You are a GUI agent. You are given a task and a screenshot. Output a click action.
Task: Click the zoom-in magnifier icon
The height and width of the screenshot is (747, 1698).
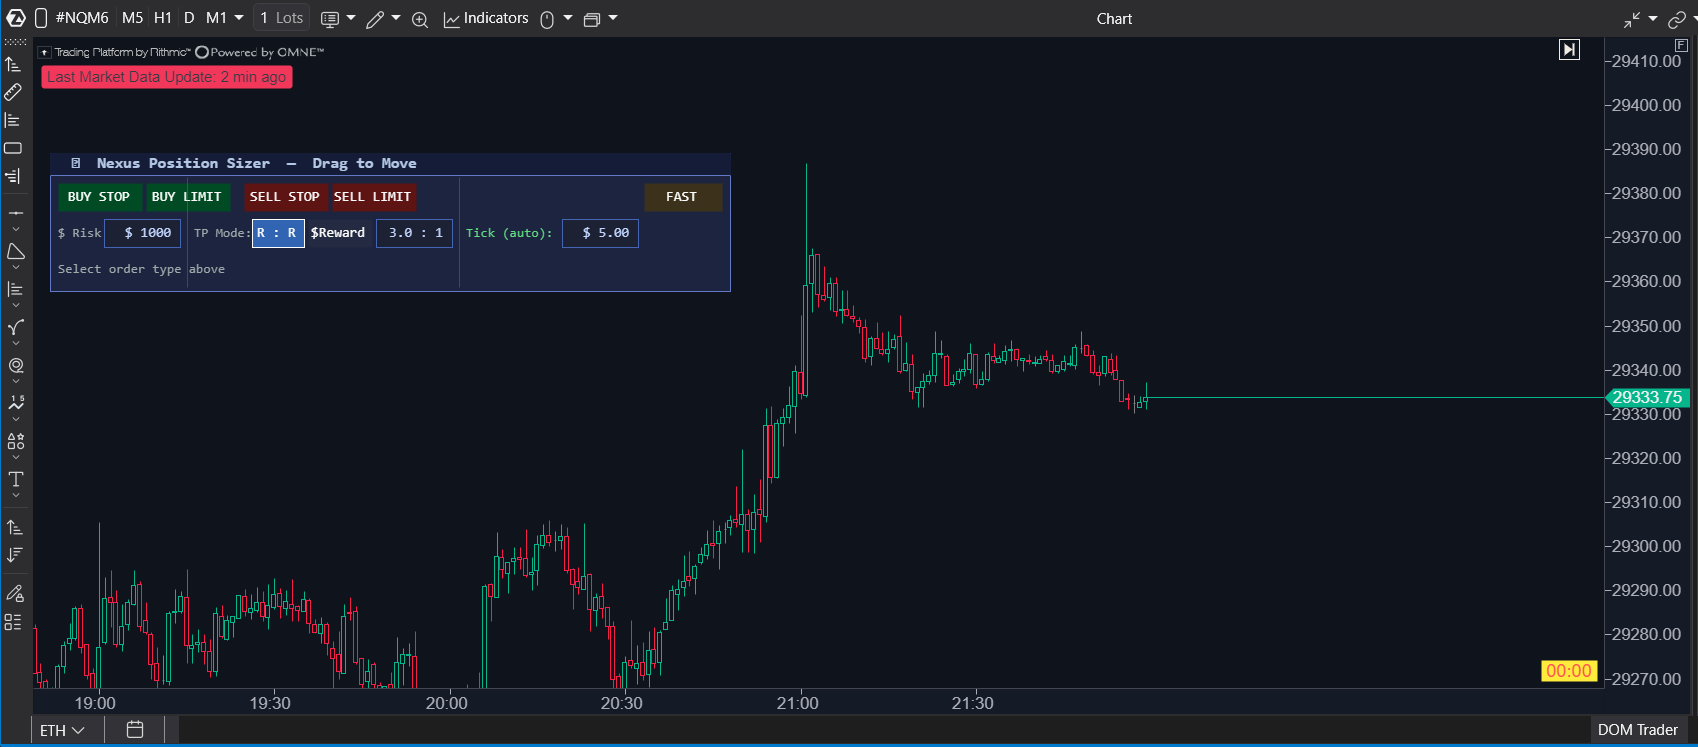420,19
